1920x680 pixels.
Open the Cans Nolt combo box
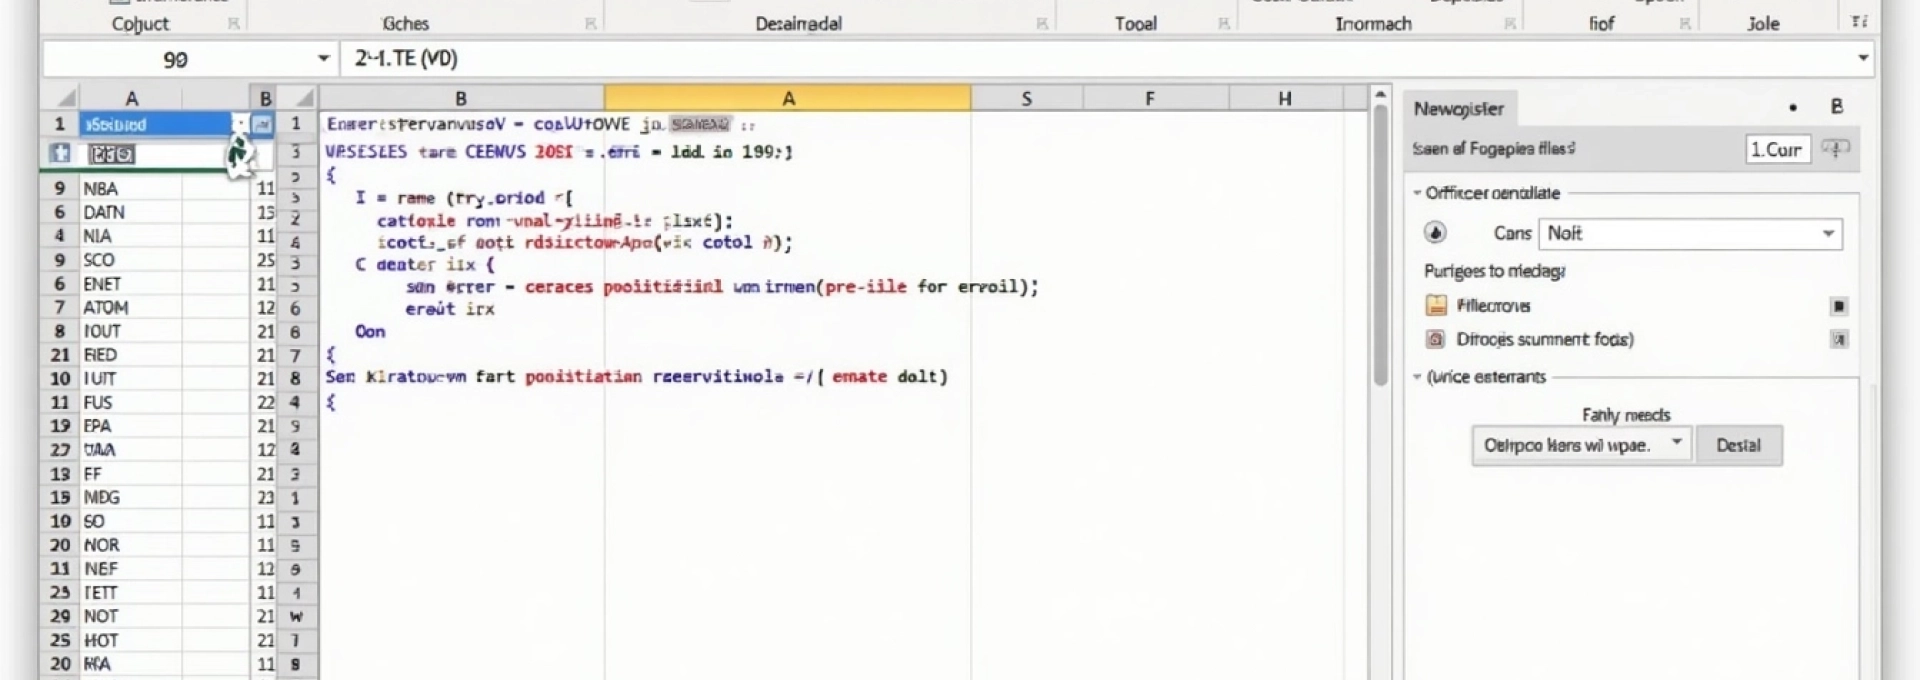1690,233
